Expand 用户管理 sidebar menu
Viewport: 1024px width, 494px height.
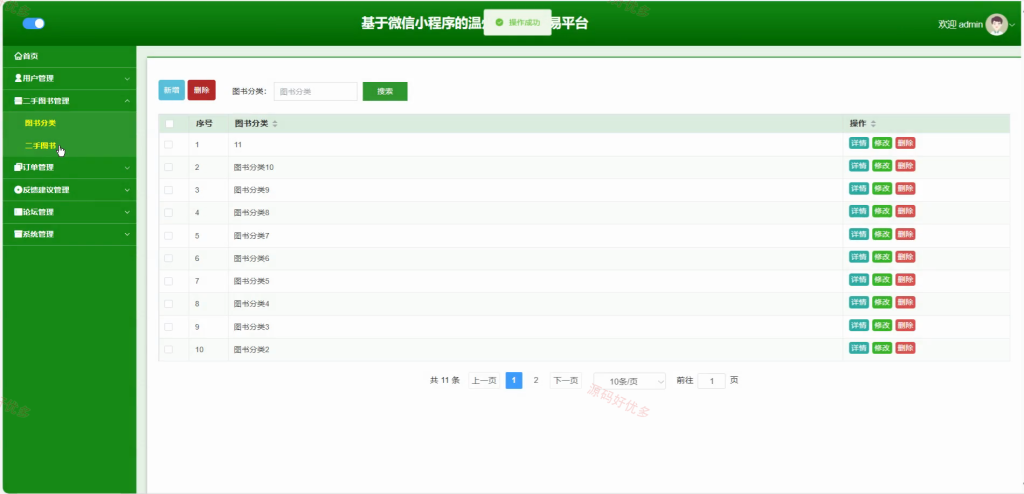click(69, 78)
